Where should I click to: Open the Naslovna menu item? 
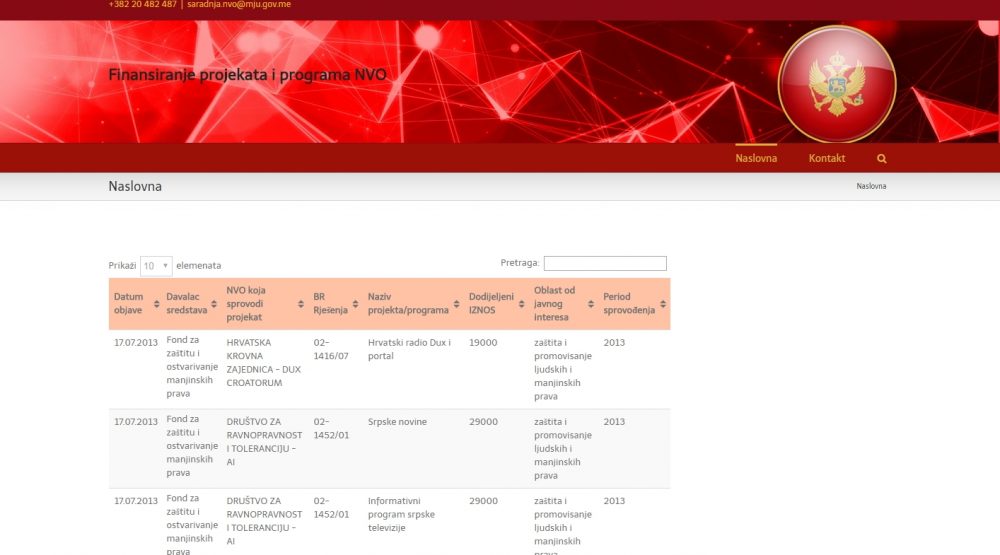tap(756, 158)
